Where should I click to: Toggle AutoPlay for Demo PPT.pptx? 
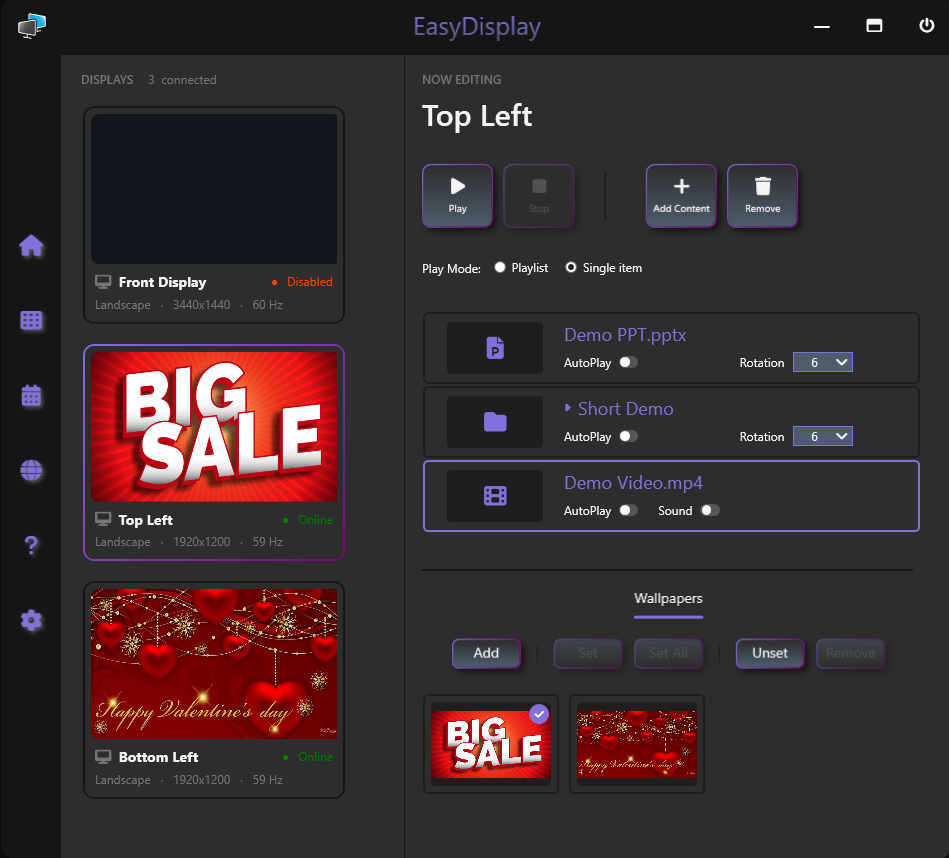tap(628, 362)
